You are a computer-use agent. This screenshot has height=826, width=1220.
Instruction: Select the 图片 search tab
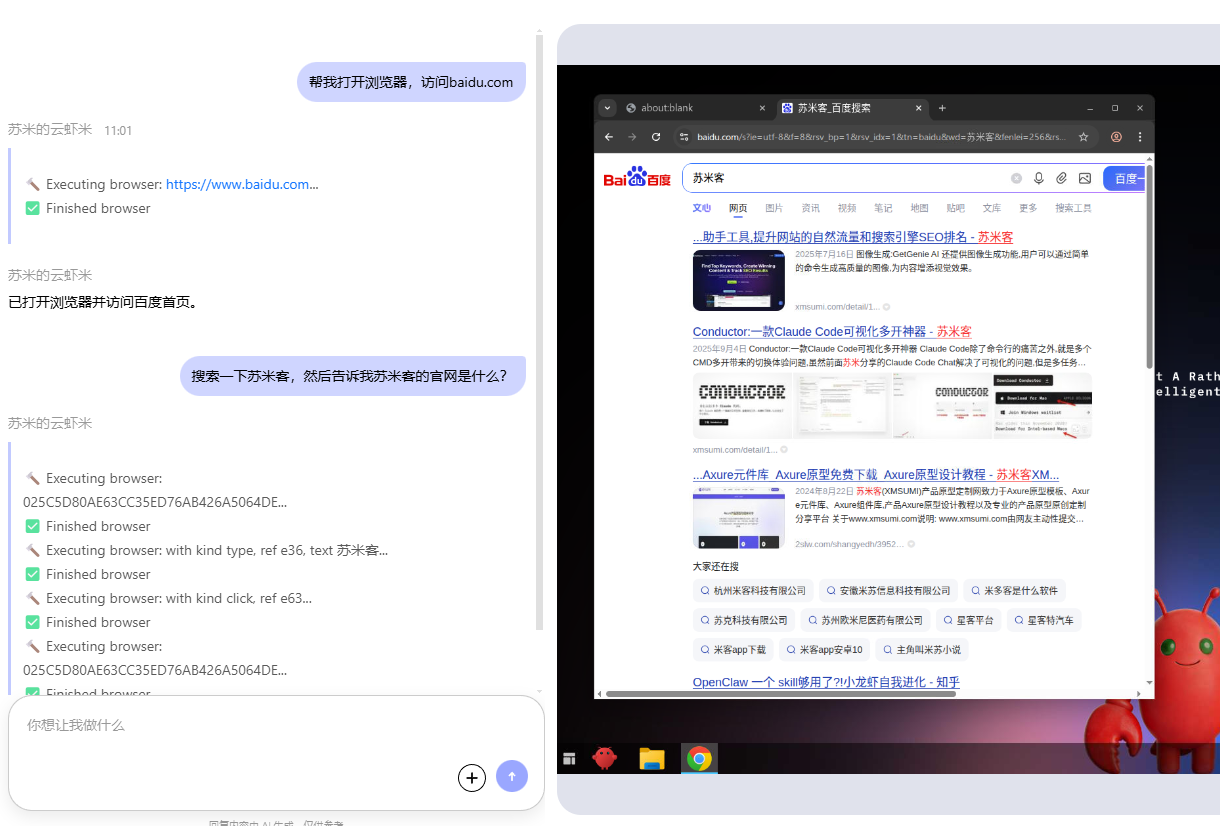[774, 208]
